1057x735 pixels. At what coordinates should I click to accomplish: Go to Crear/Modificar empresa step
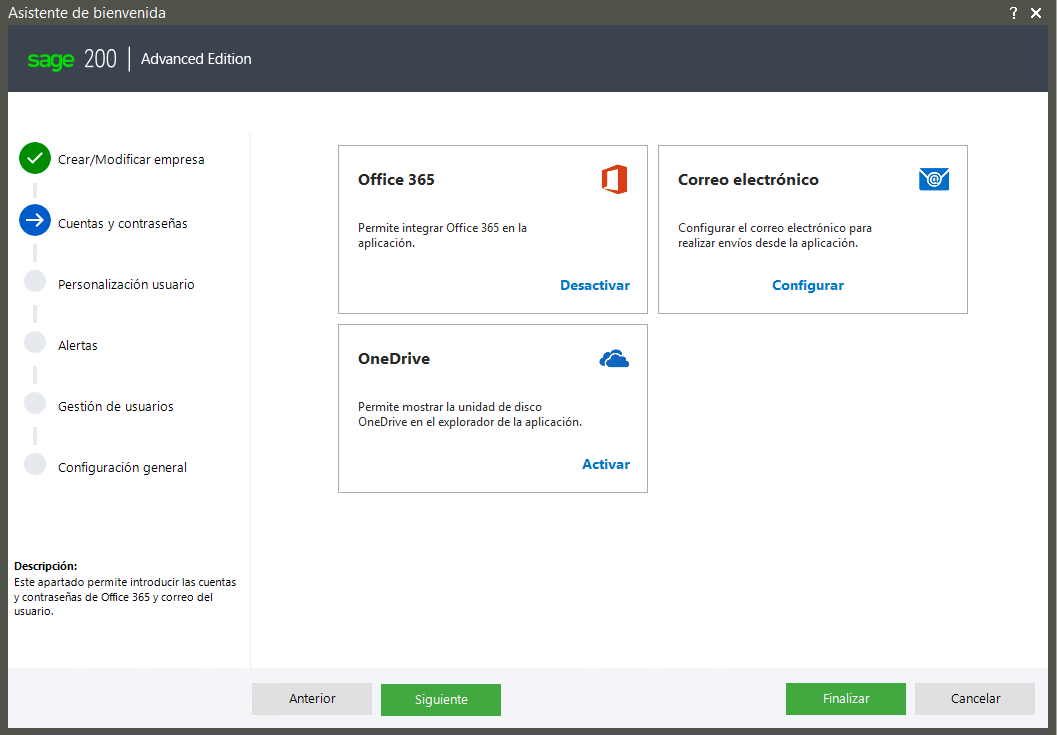pos(131,160)
